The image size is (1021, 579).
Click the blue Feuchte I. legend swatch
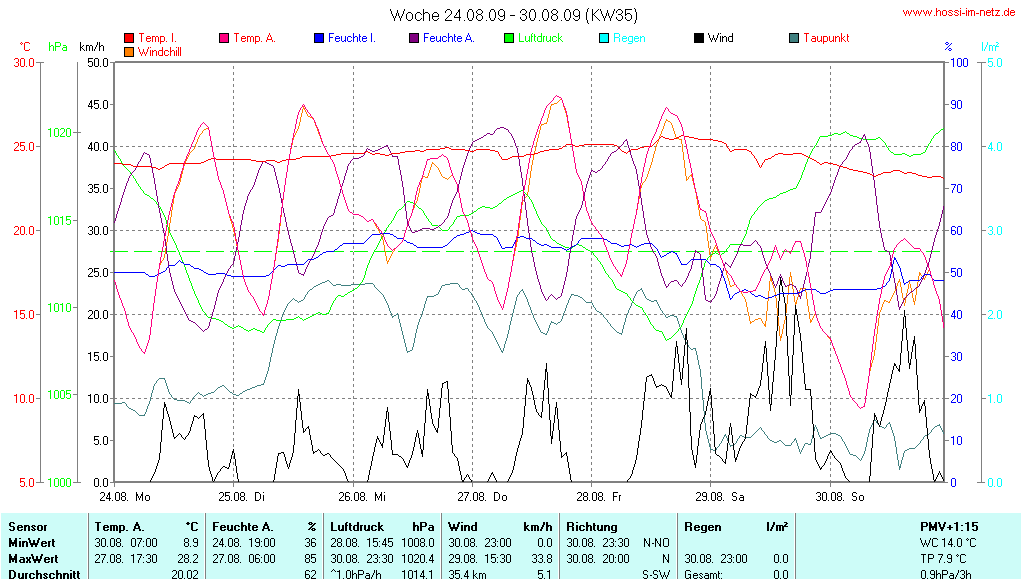[319, 38]
